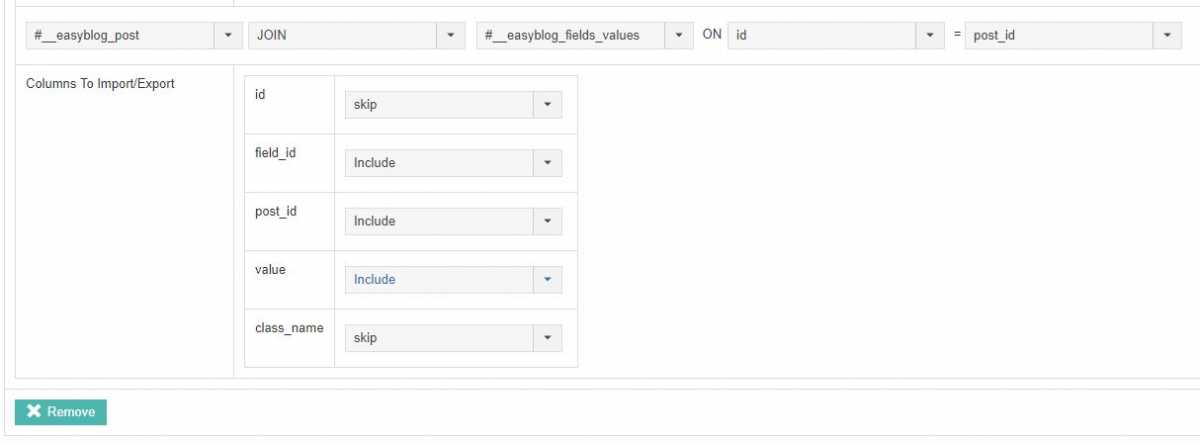Click arrow icon of ON id select
Viewport: 1200px width, 445px height.
930,35
